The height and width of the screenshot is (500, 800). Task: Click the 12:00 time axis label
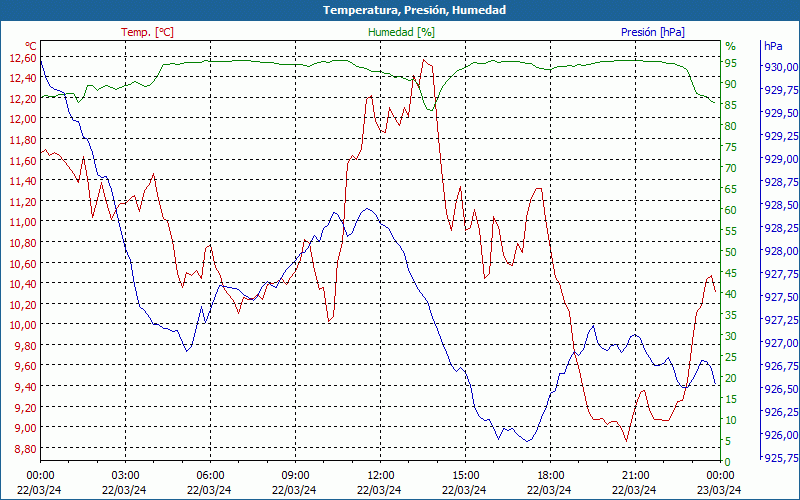pos(380,476)
